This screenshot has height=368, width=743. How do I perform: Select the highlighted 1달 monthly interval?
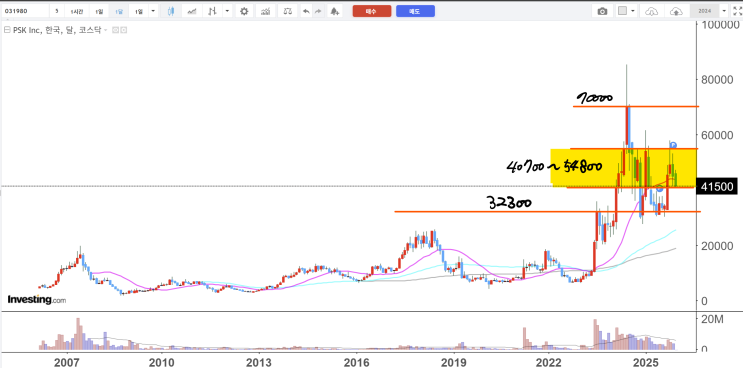(x=118, y=11)
